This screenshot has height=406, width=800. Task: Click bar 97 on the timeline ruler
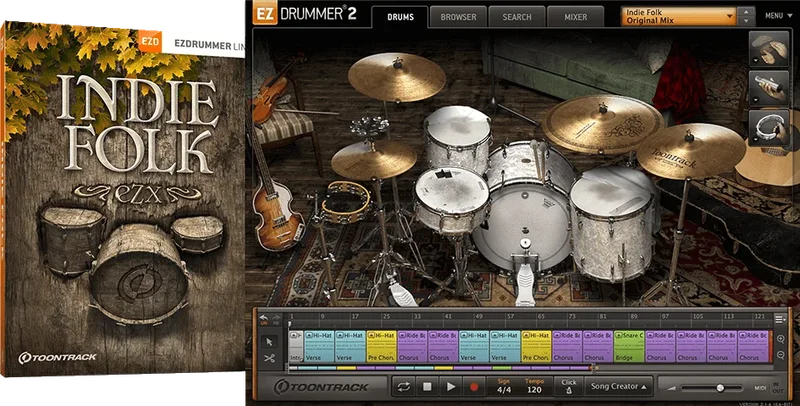tap(665, 317)
